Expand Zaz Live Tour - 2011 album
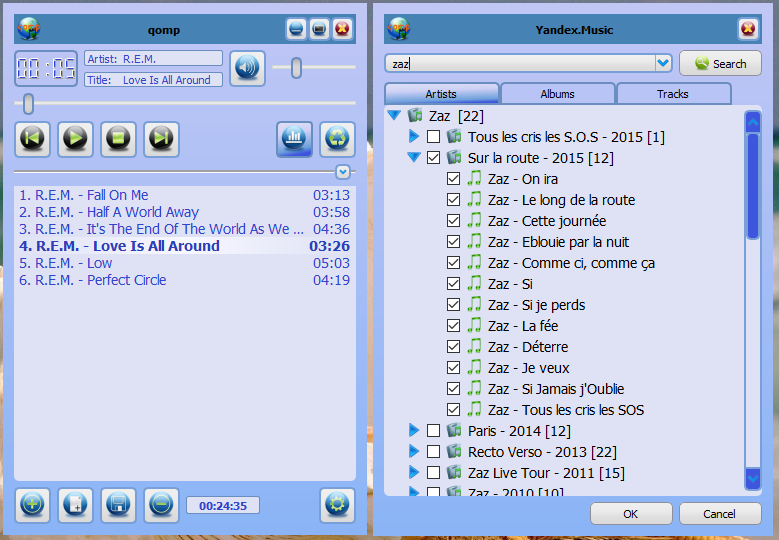 click(x=413, y=472)
